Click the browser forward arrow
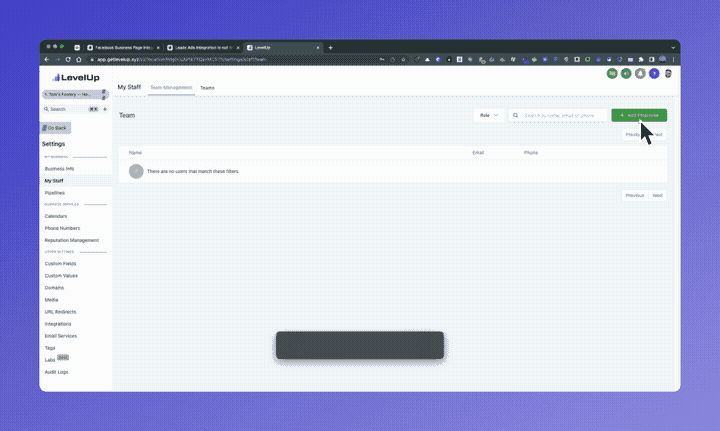 tap(57, 60)
